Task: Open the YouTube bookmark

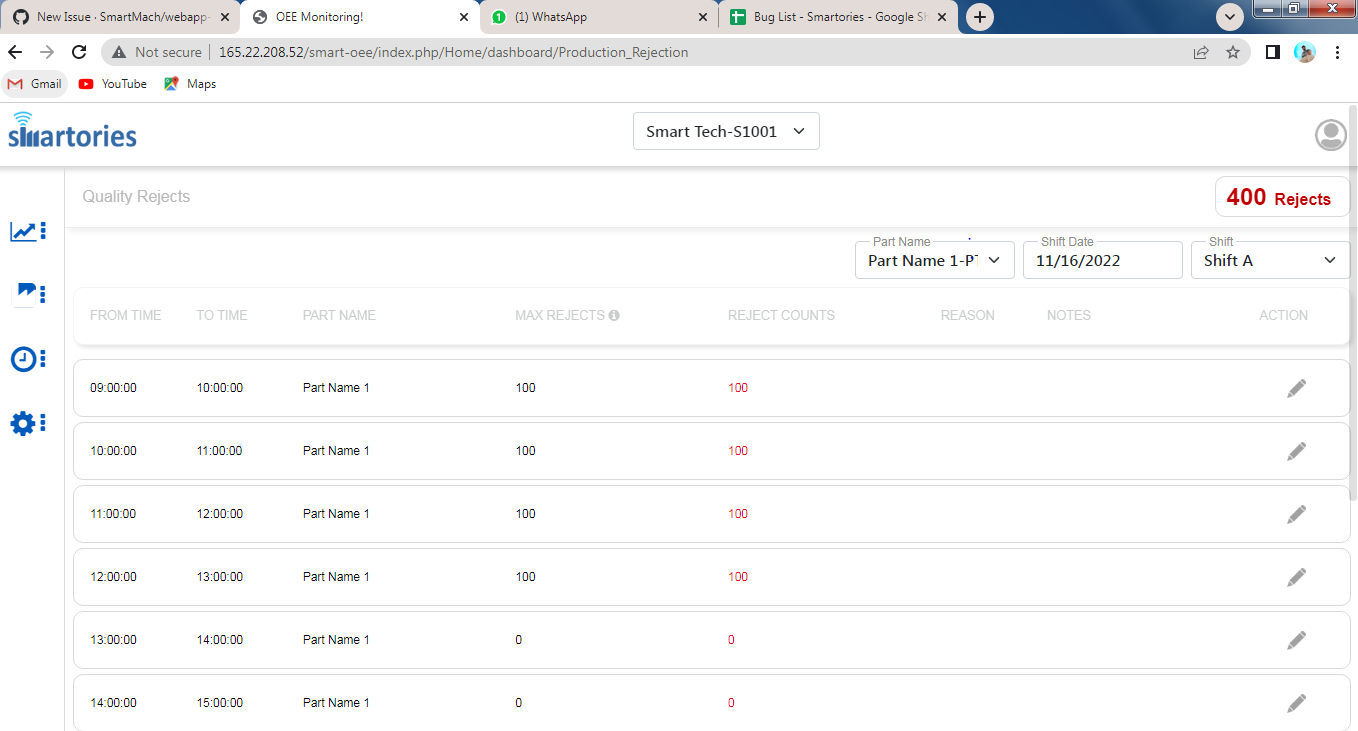Action: 113,84
